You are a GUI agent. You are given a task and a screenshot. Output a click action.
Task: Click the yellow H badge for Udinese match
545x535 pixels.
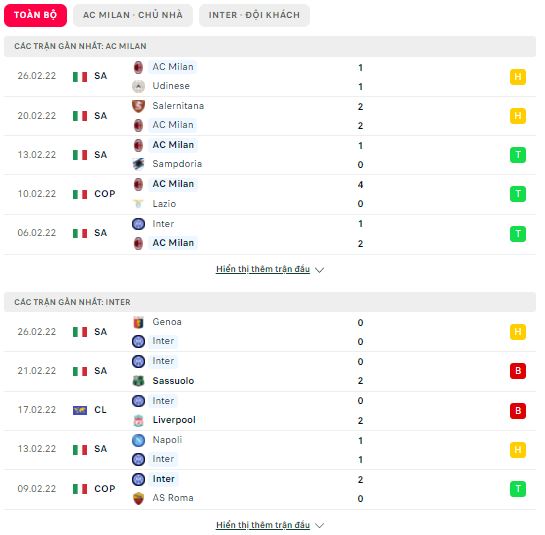[518, 77]
